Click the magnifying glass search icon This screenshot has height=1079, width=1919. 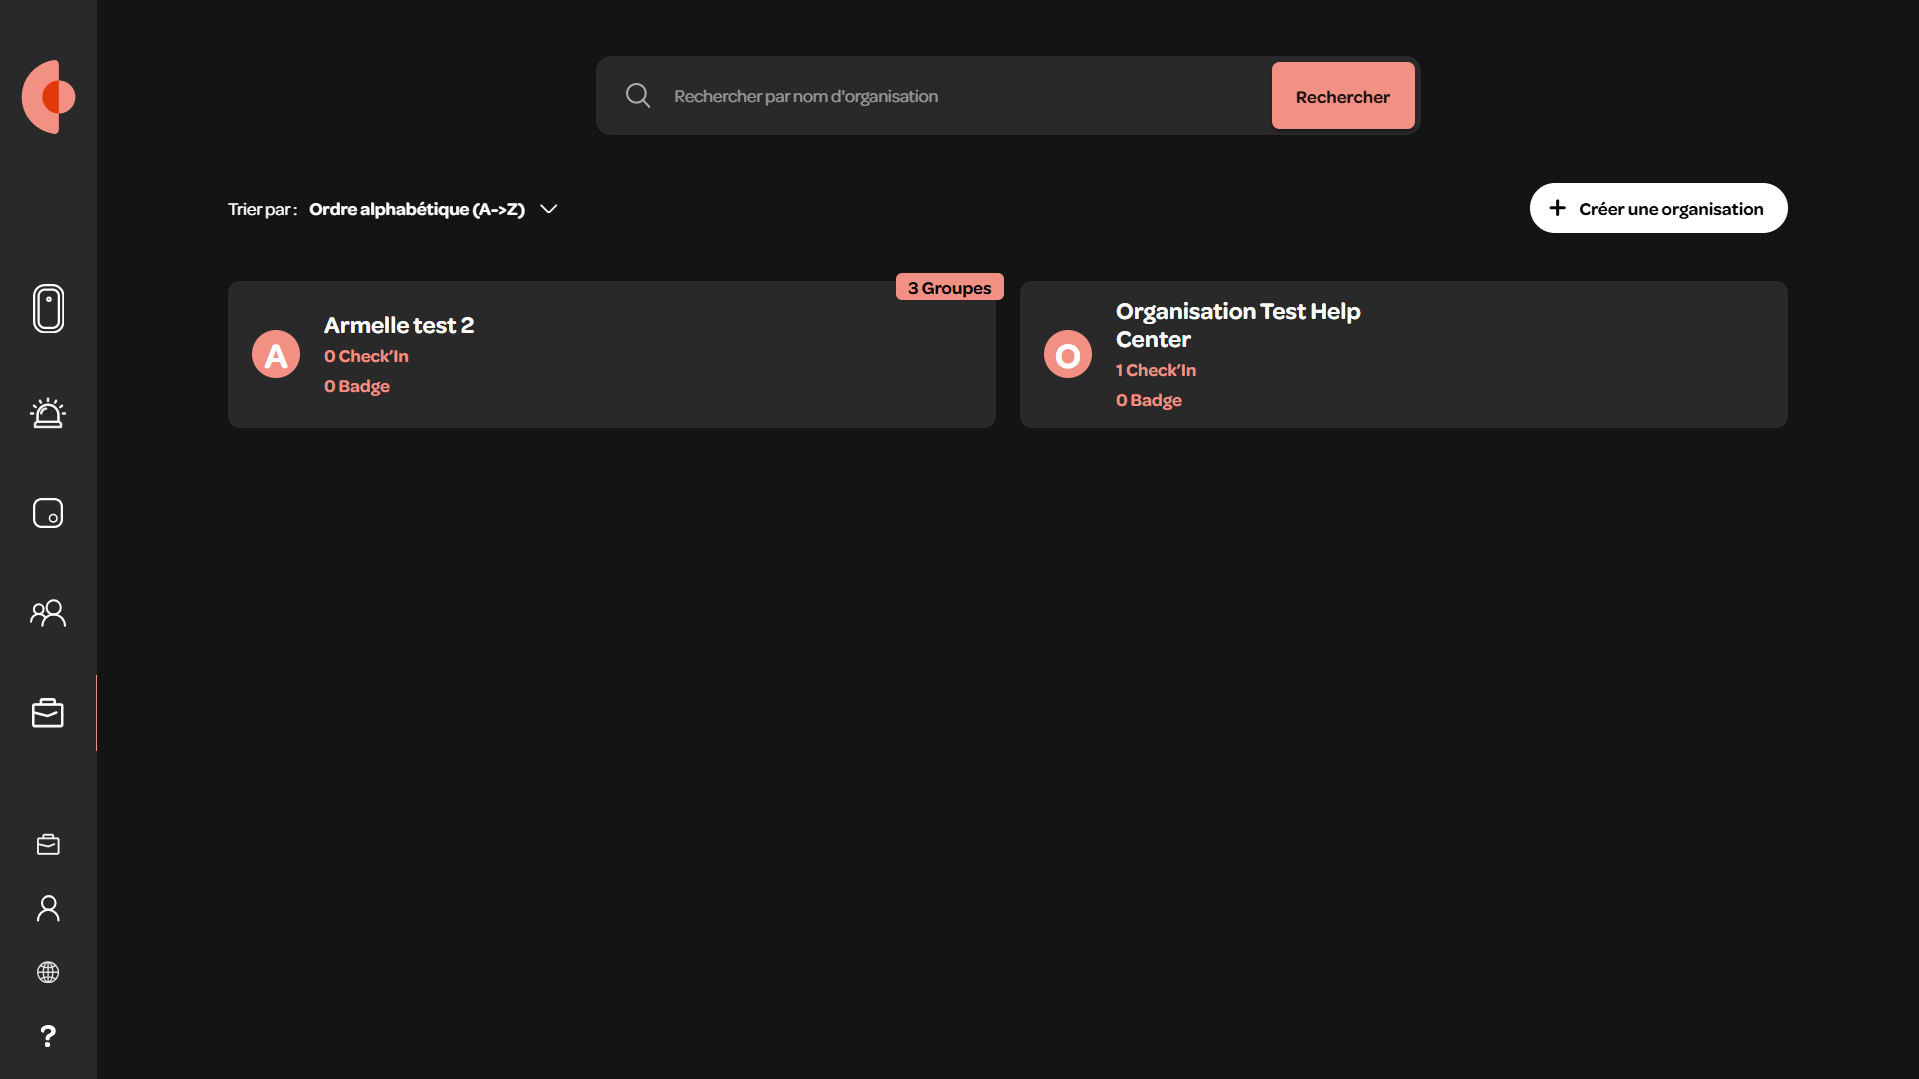[638, 96]
